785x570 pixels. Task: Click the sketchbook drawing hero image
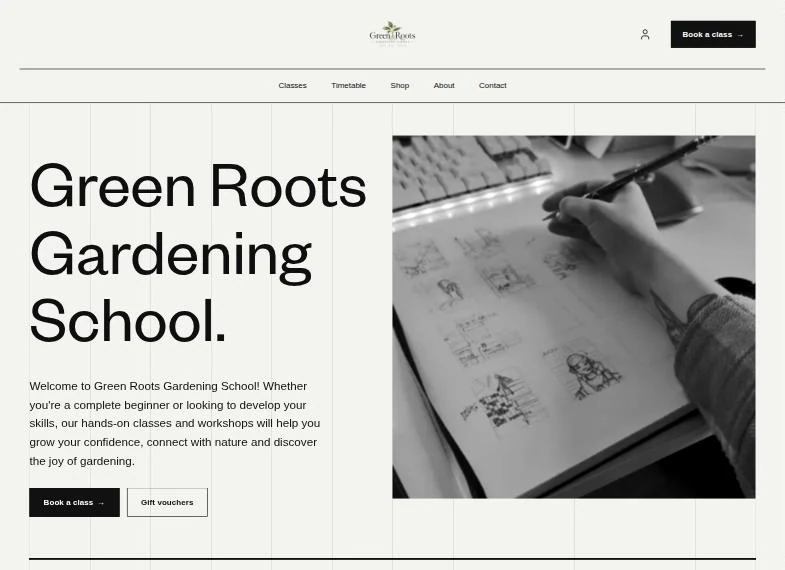pyautogui.click(x=574, y=317)
